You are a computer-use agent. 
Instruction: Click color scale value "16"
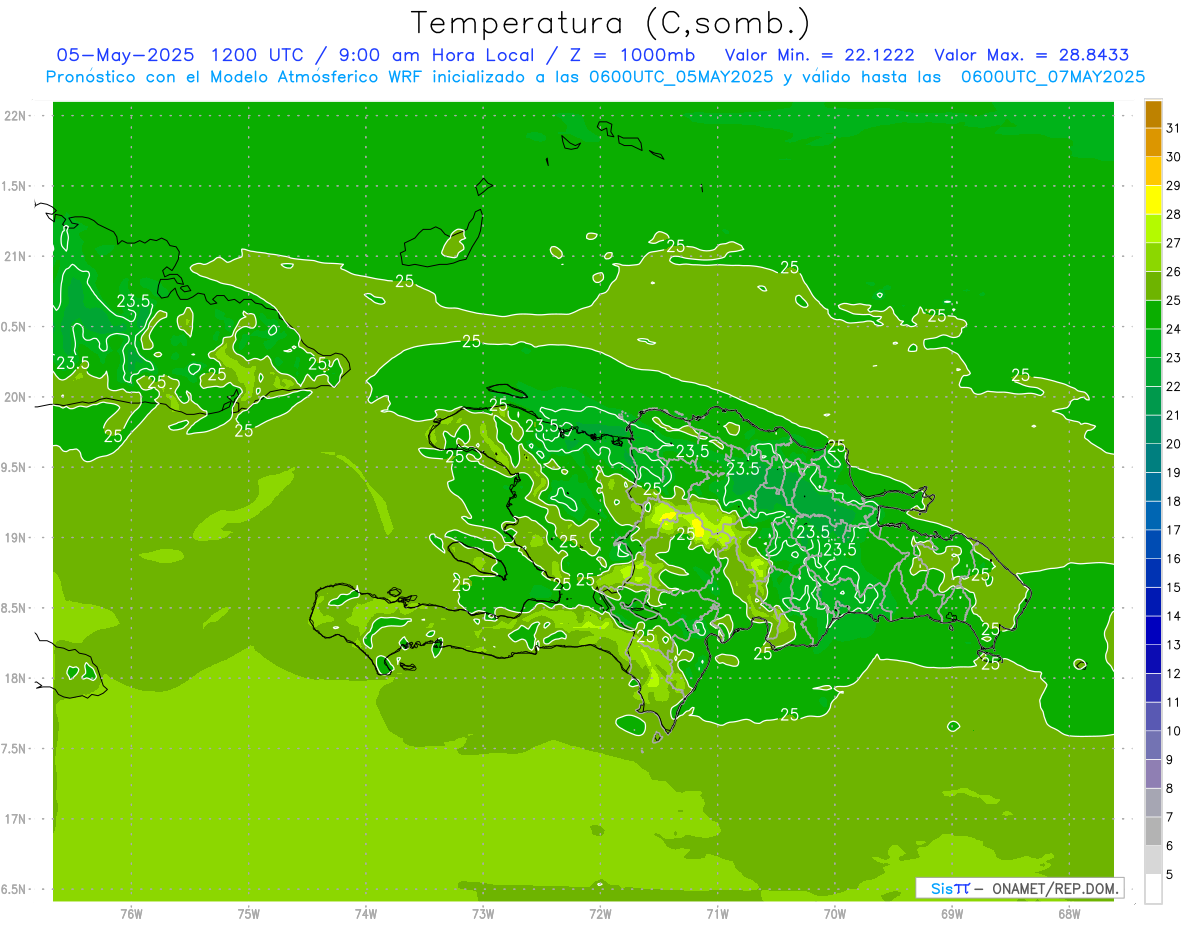coord(1173,559)
